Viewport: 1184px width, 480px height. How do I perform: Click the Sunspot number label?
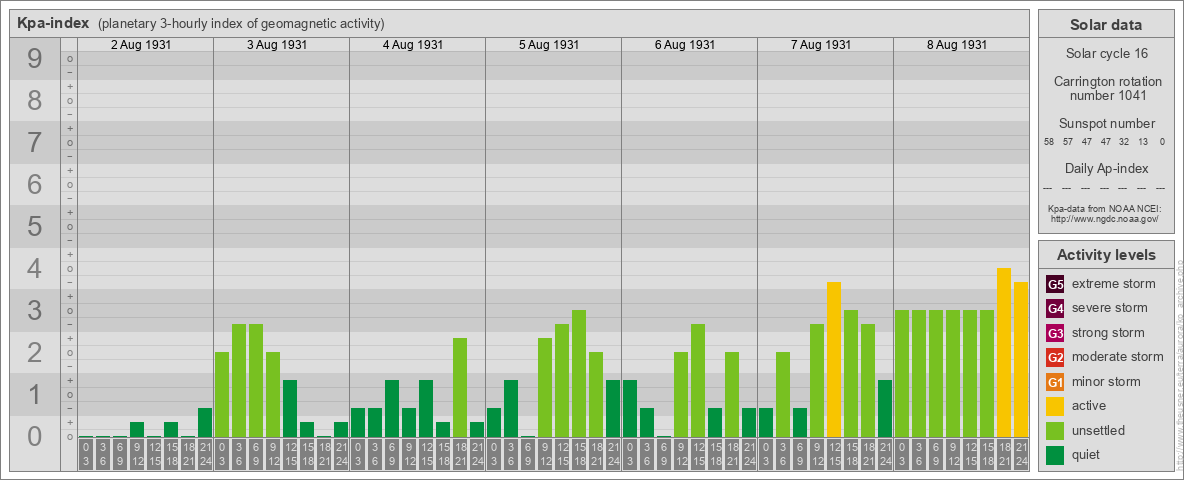(x=1106, y=124)
